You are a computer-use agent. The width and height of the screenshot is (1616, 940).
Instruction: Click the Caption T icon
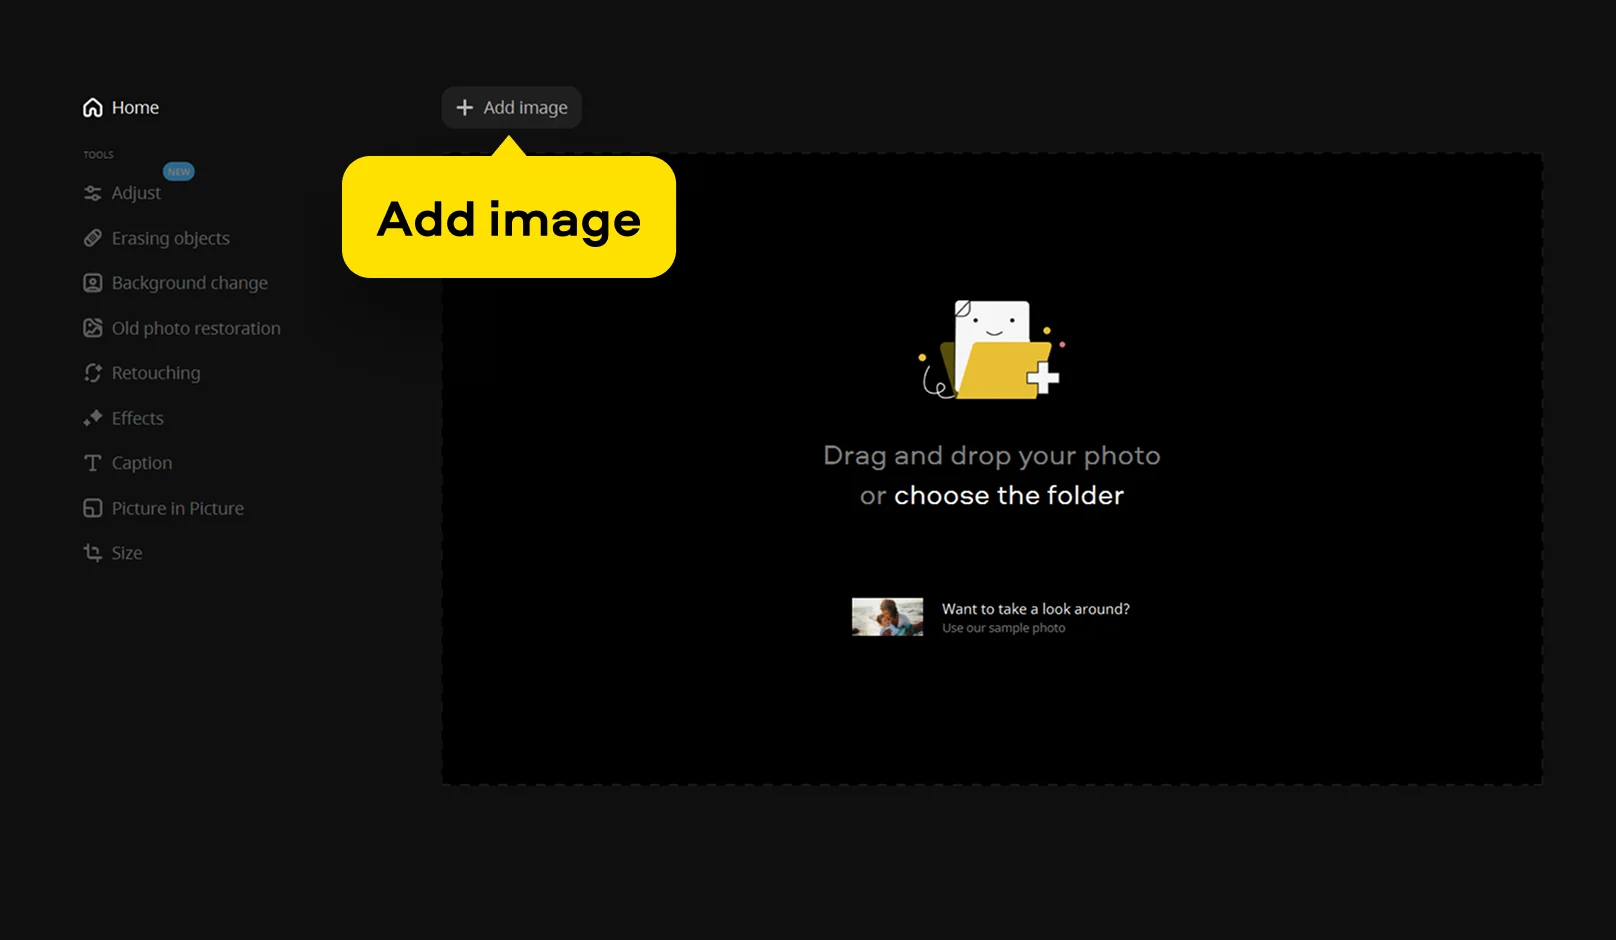(x=93, y=463)
